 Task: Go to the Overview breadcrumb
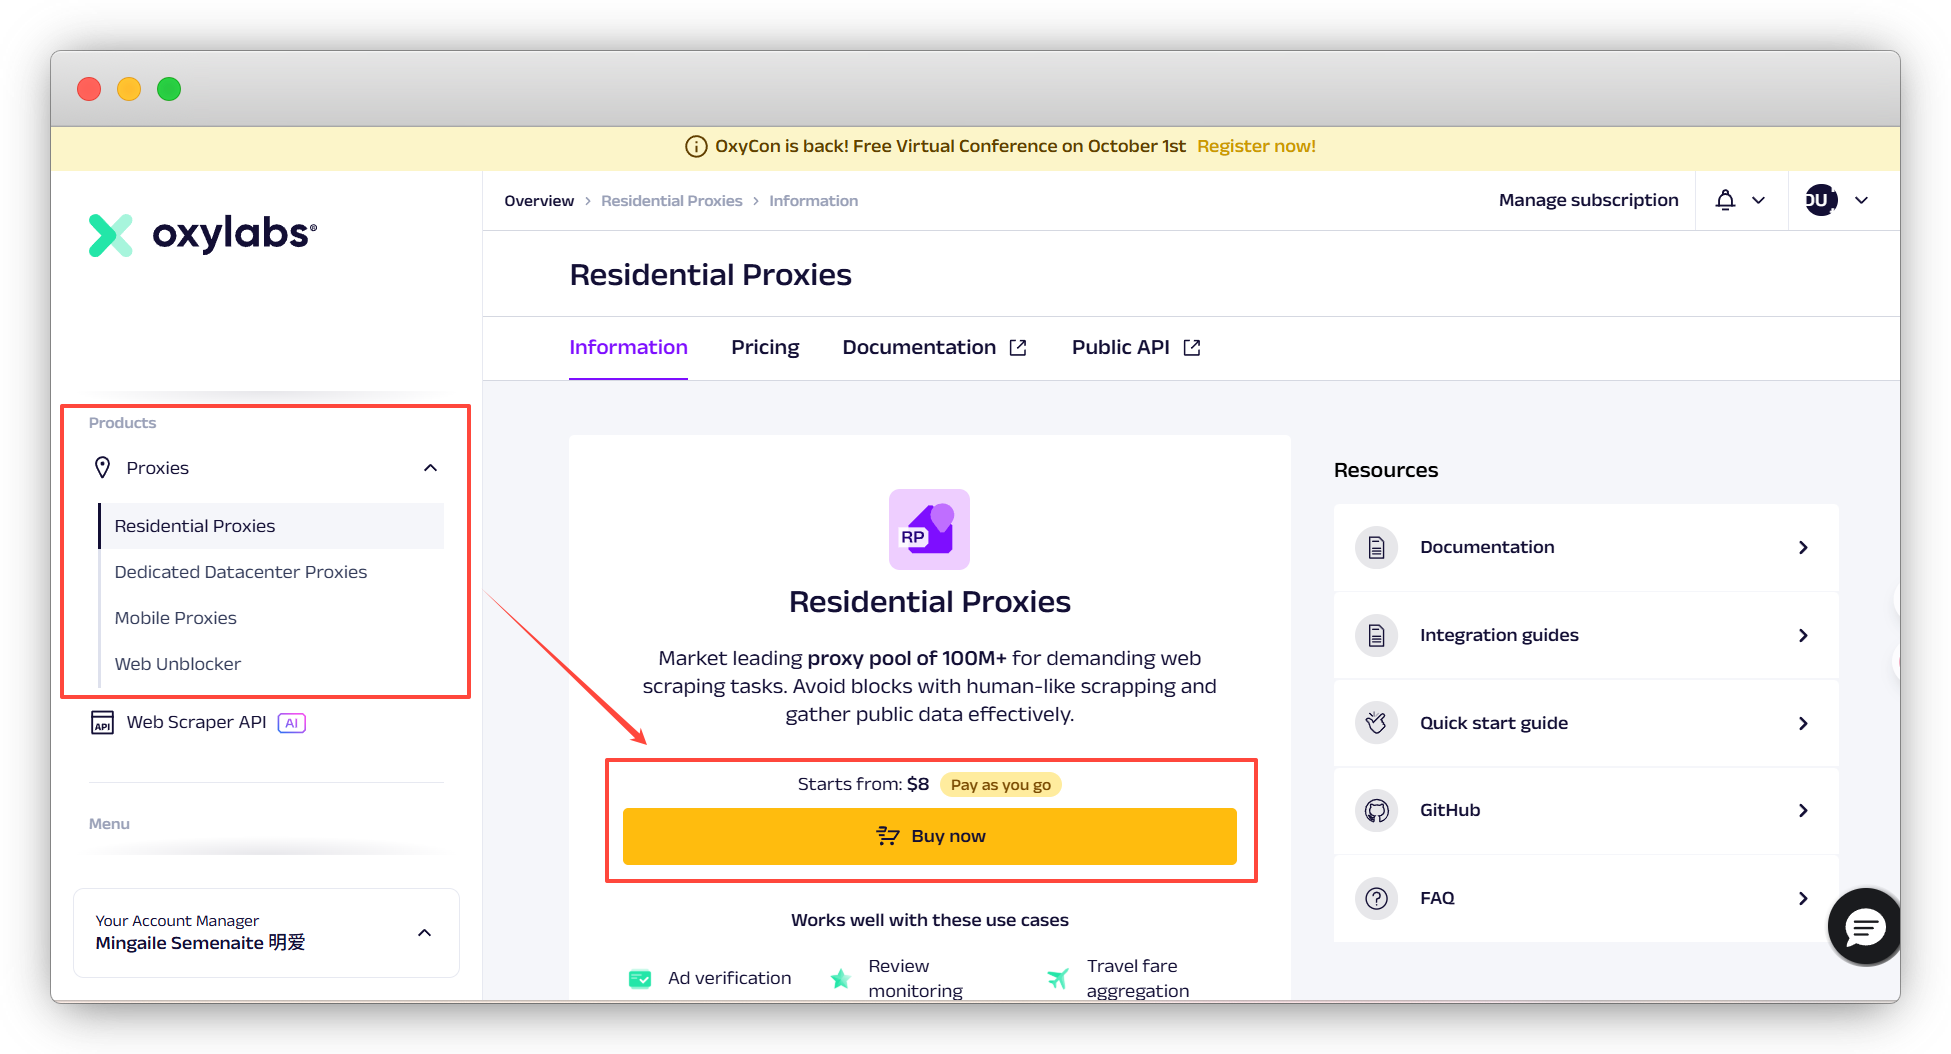point(539,201)
